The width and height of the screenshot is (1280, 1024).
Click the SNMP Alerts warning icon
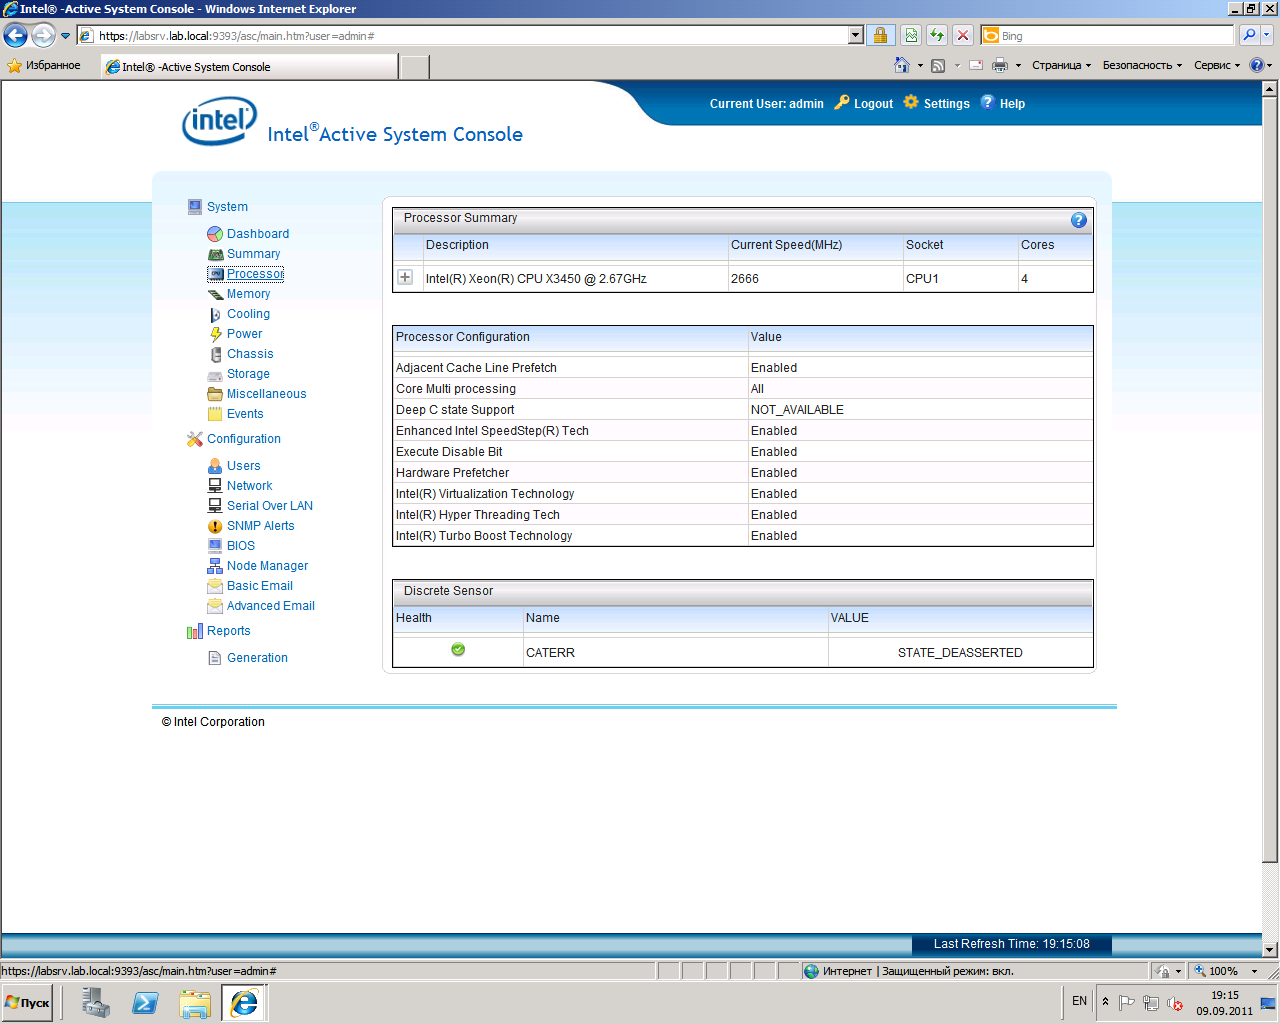(x=215, y=526)
